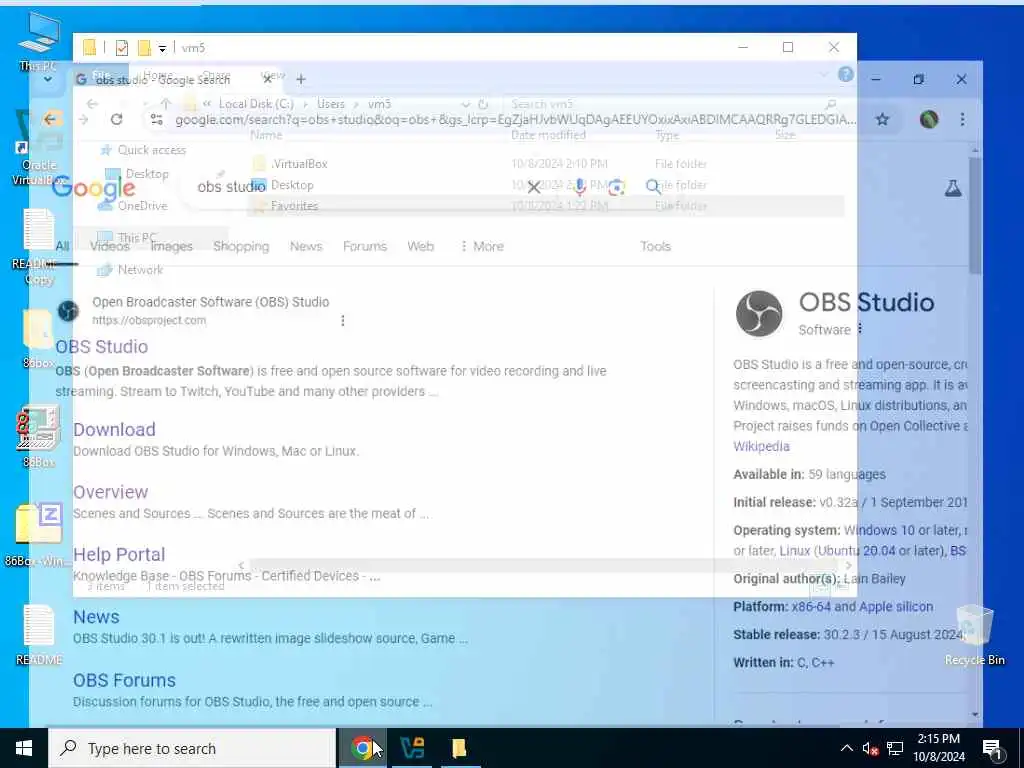The height and width of the screenshot is (768, 1024).
Task: Open options dots beside OBS Studio Software panel
Action: point(859,328)
